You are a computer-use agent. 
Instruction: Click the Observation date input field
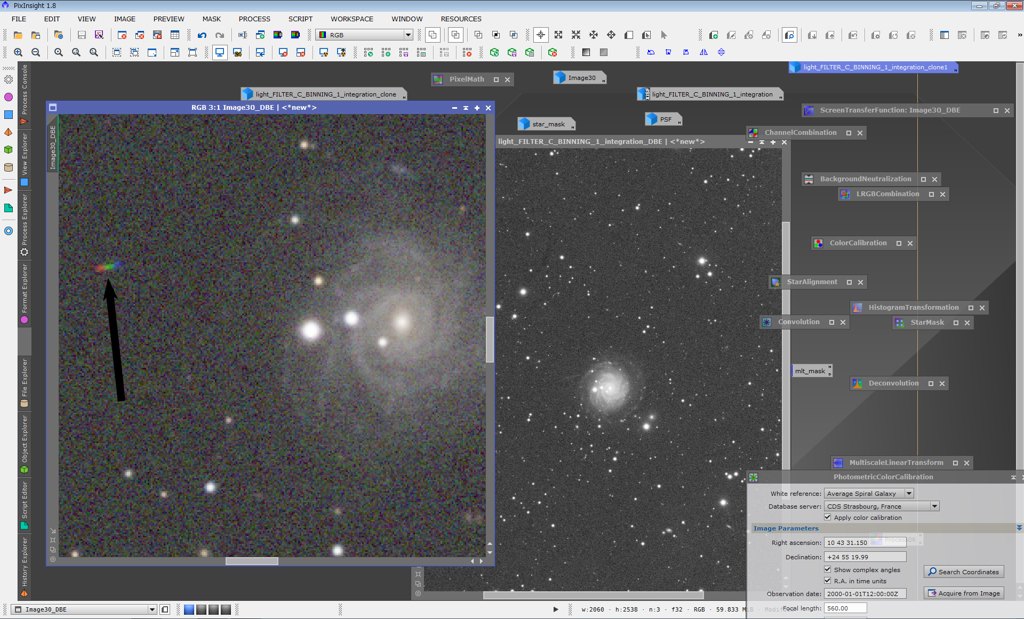pyautogui.click(x=865, y=594)
